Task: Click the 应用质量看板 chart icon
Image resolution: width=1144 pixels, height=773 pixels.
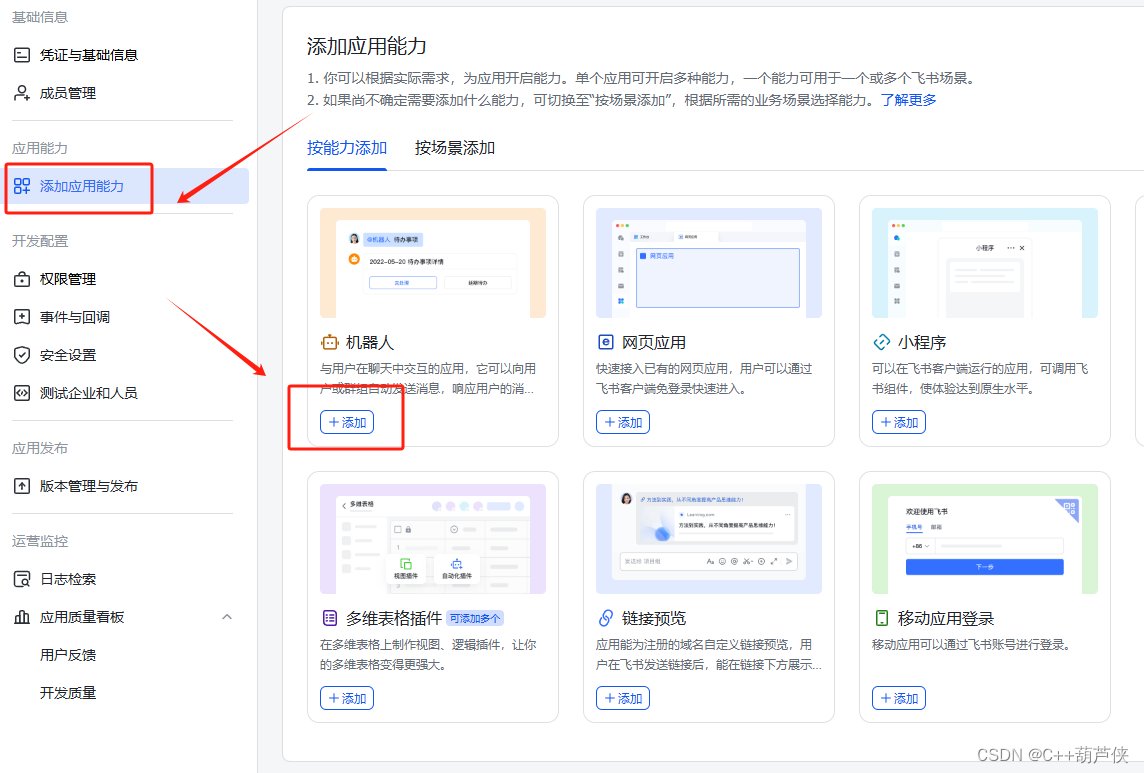Action: [22, 617]
